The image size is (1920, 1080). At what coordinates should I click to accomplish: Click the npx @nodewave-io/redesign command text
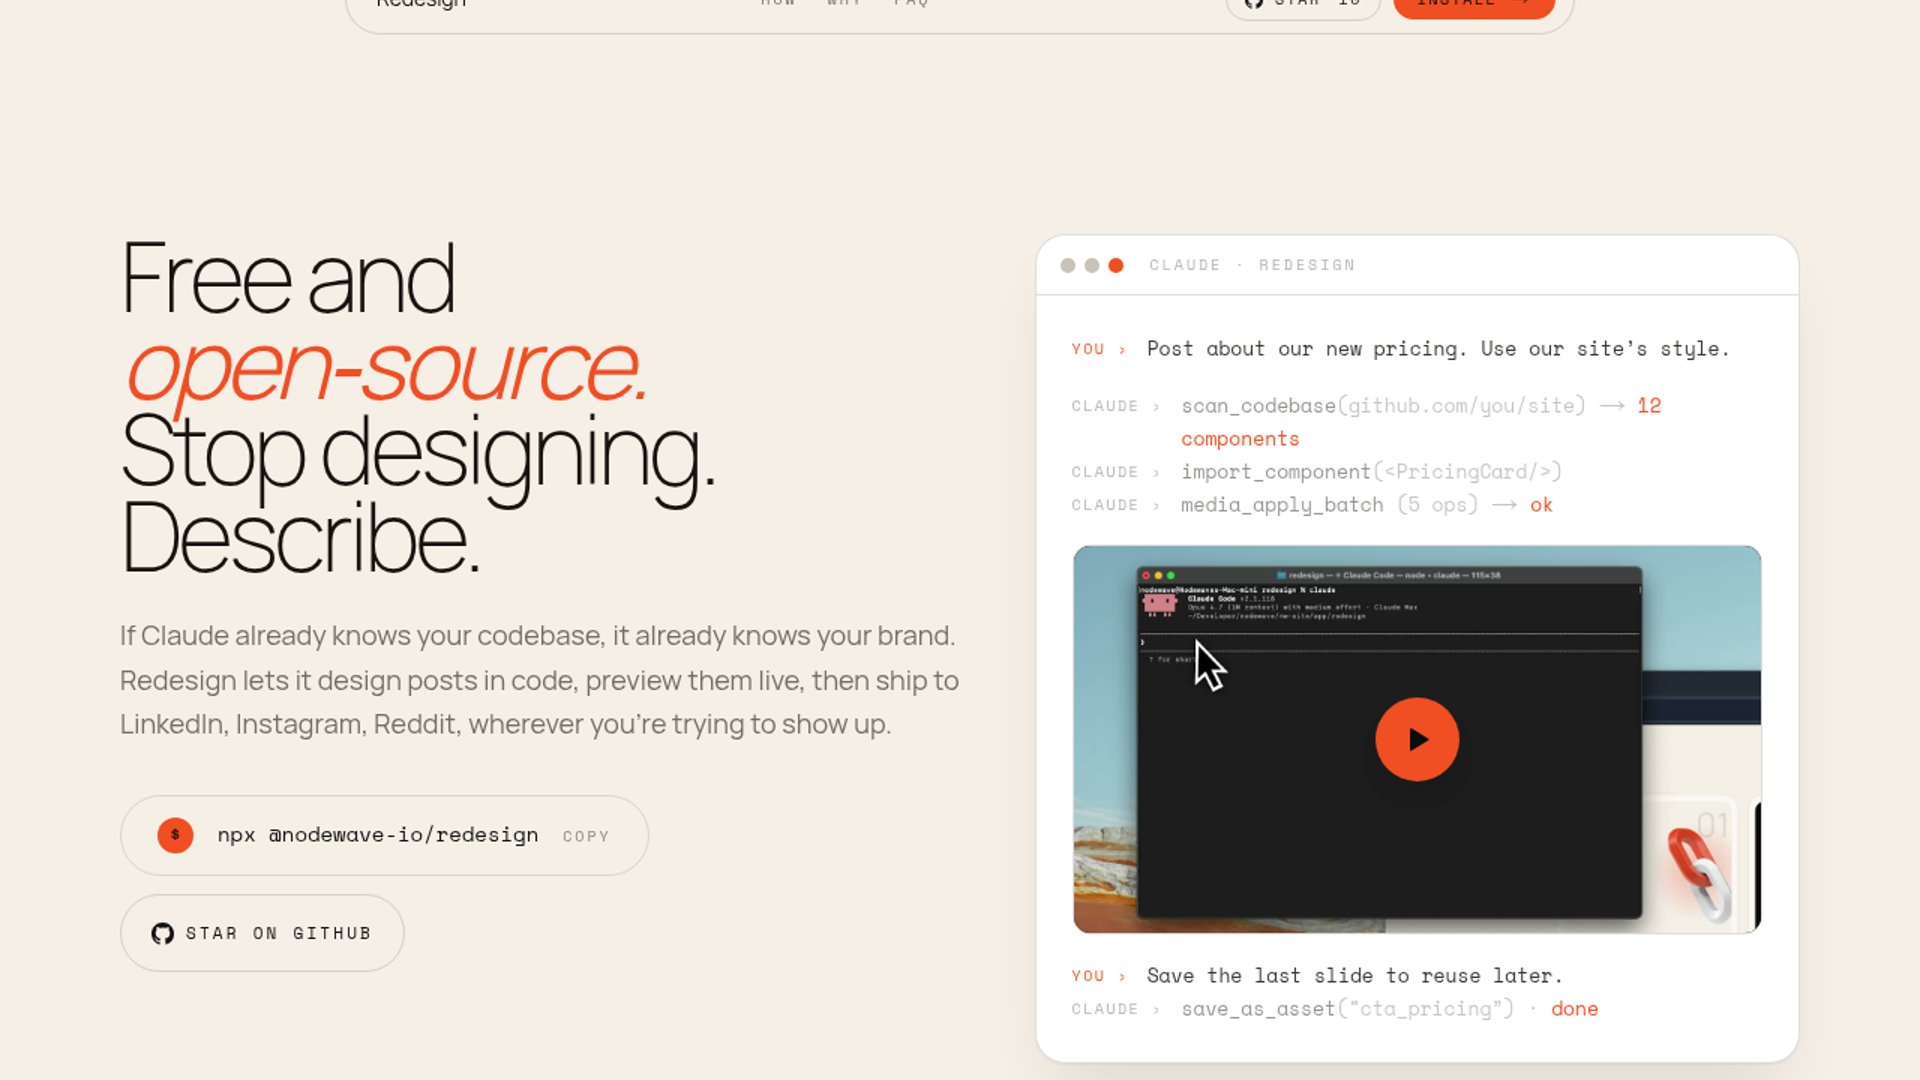point(377,835)
